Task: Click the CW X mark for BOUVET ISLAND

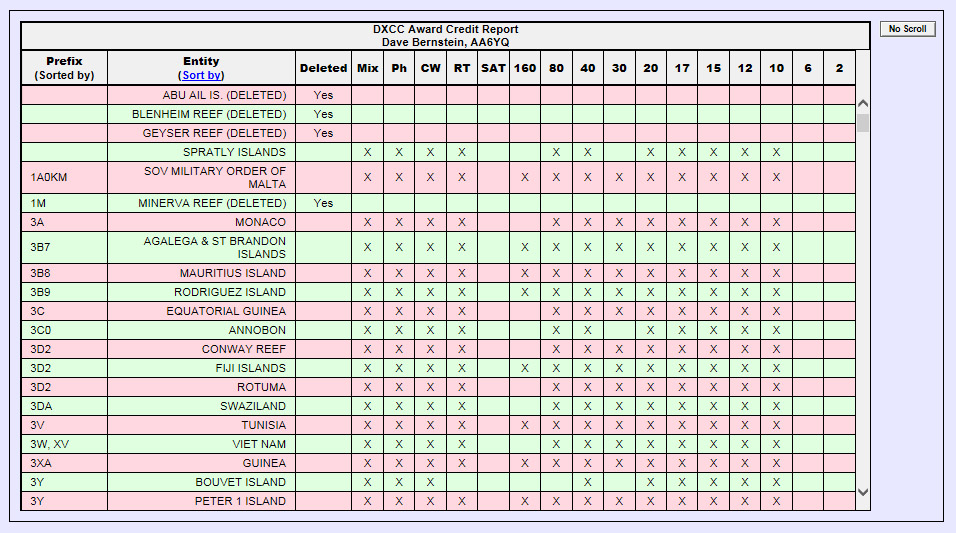Action: coord(430,482)
